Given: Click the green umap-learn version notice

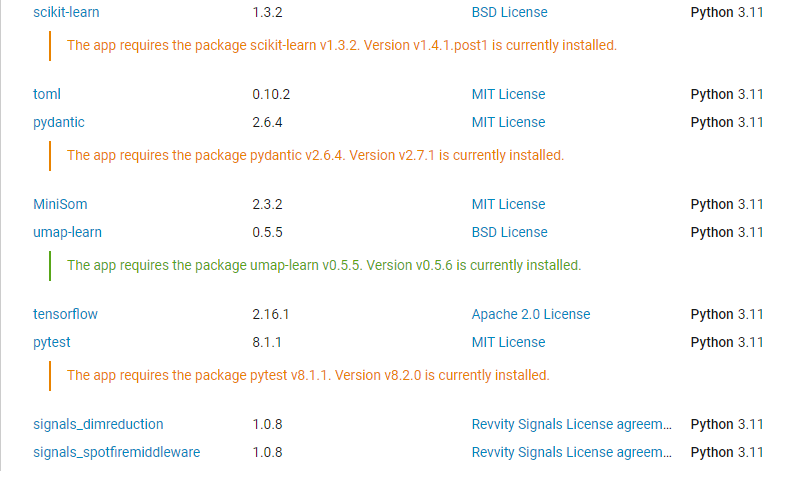Looking at the screenshot, I should coord(324,265).
